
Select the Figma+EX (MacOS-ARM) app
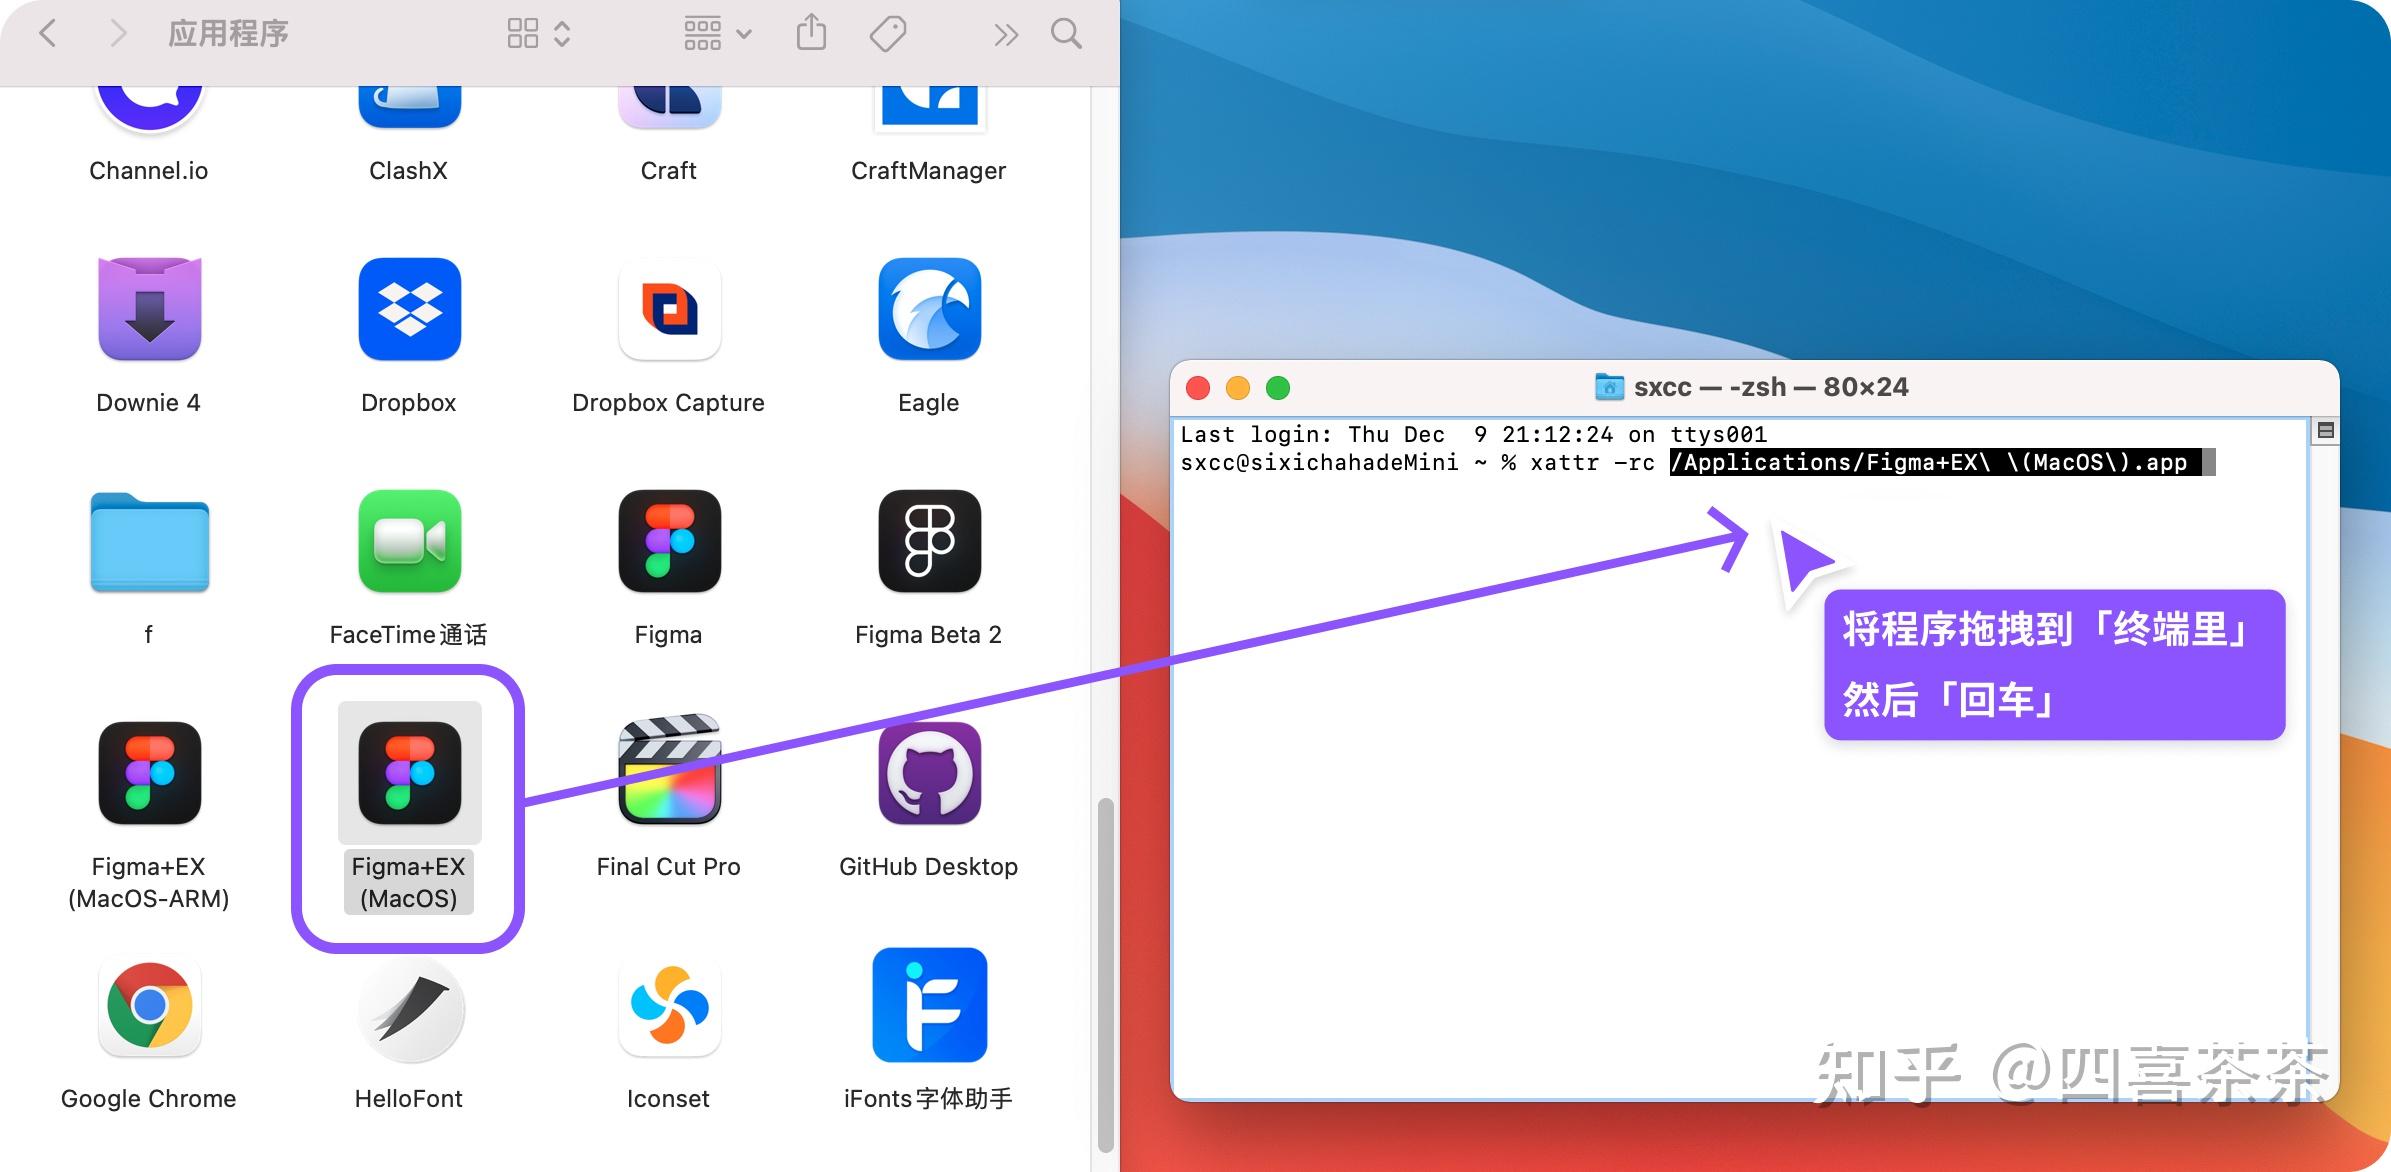(x=149, y=773)
